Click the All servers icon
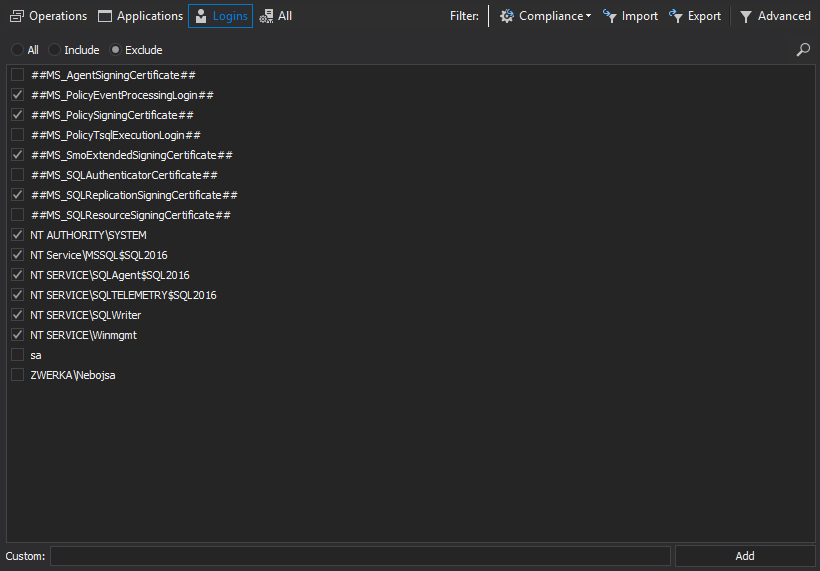 [x=266, y=16]
